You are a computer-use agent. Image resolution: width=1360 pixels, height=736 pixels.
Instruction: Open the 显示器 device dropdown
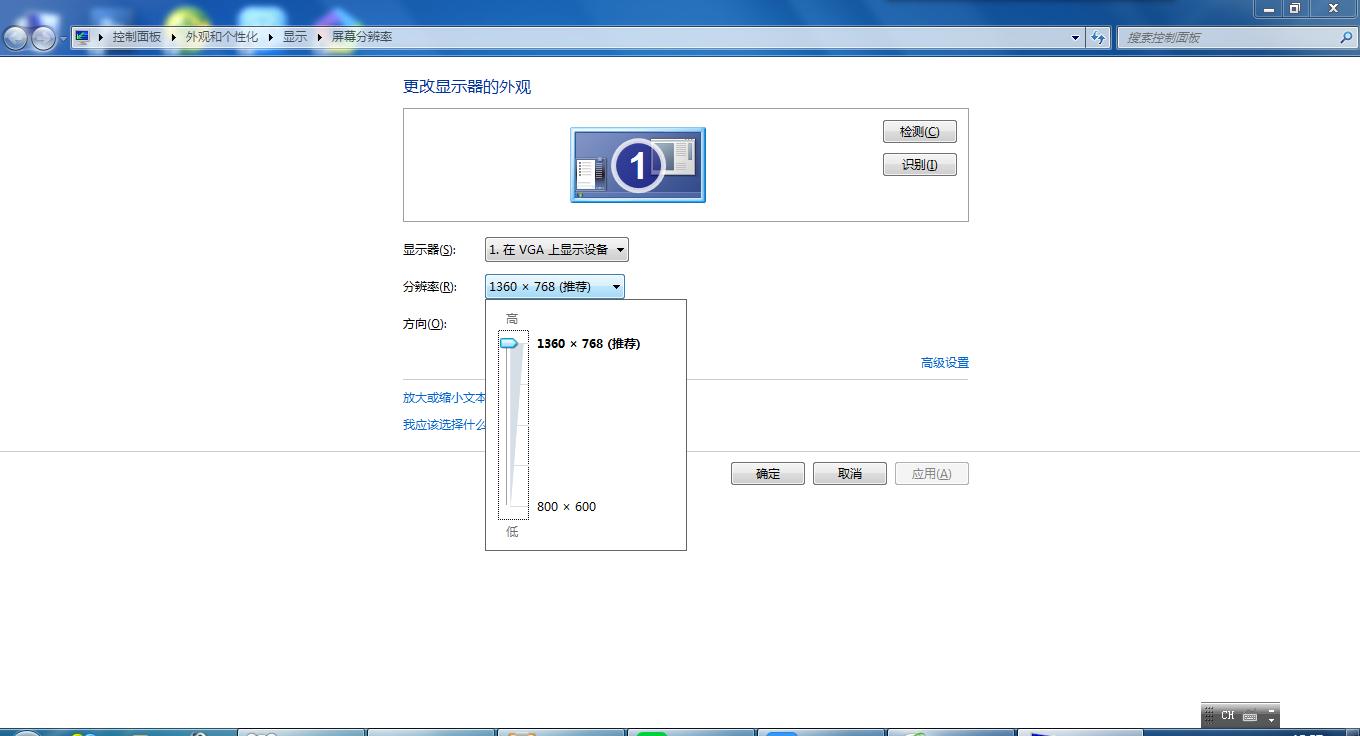[x=557, y=250]
